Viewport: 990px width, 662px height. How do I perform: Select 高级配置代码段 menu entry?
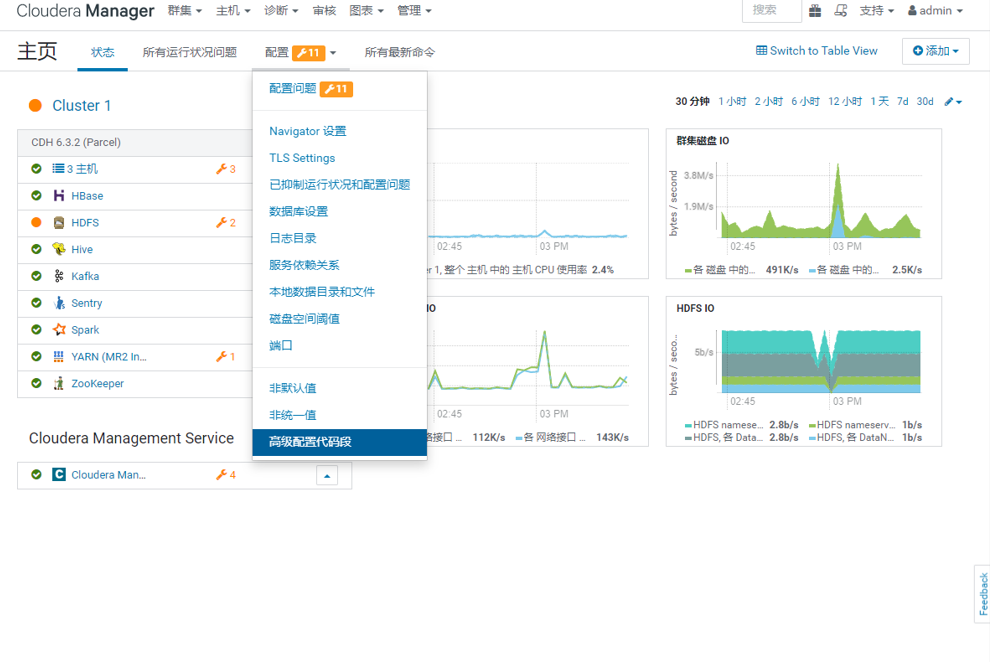click(340, 442)
